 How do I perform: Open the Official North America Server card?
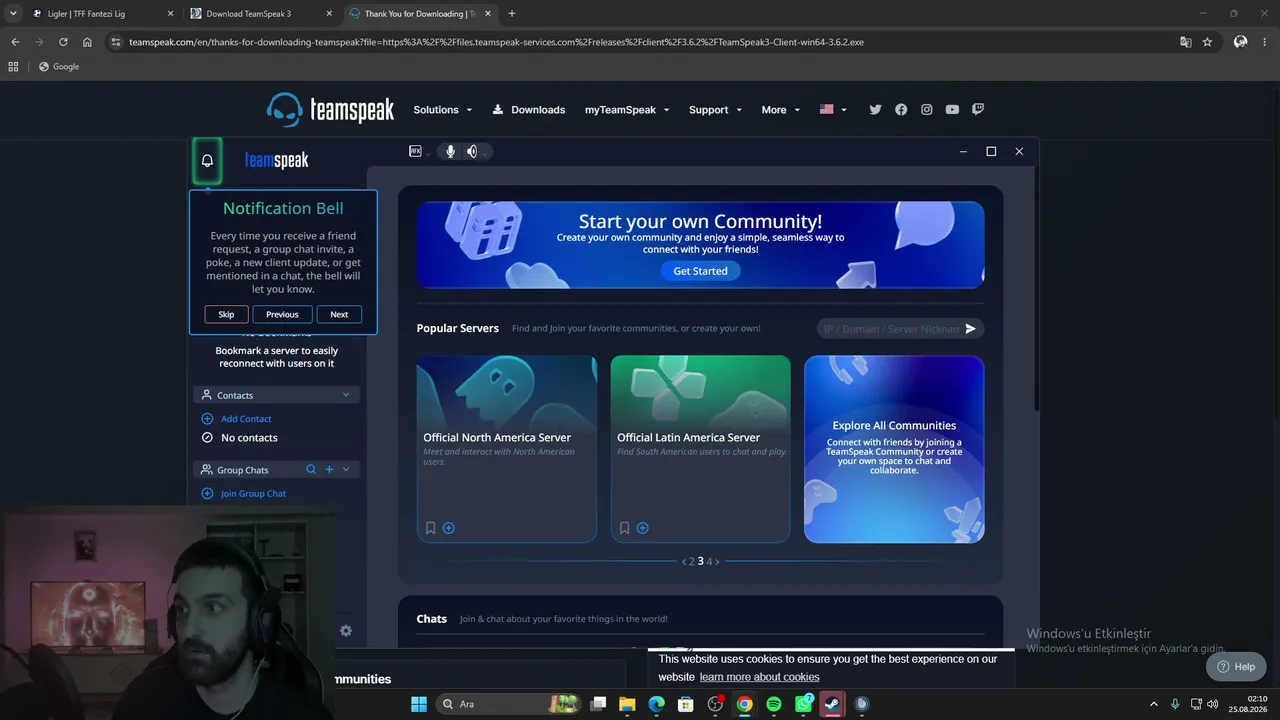tap(506, 449)
